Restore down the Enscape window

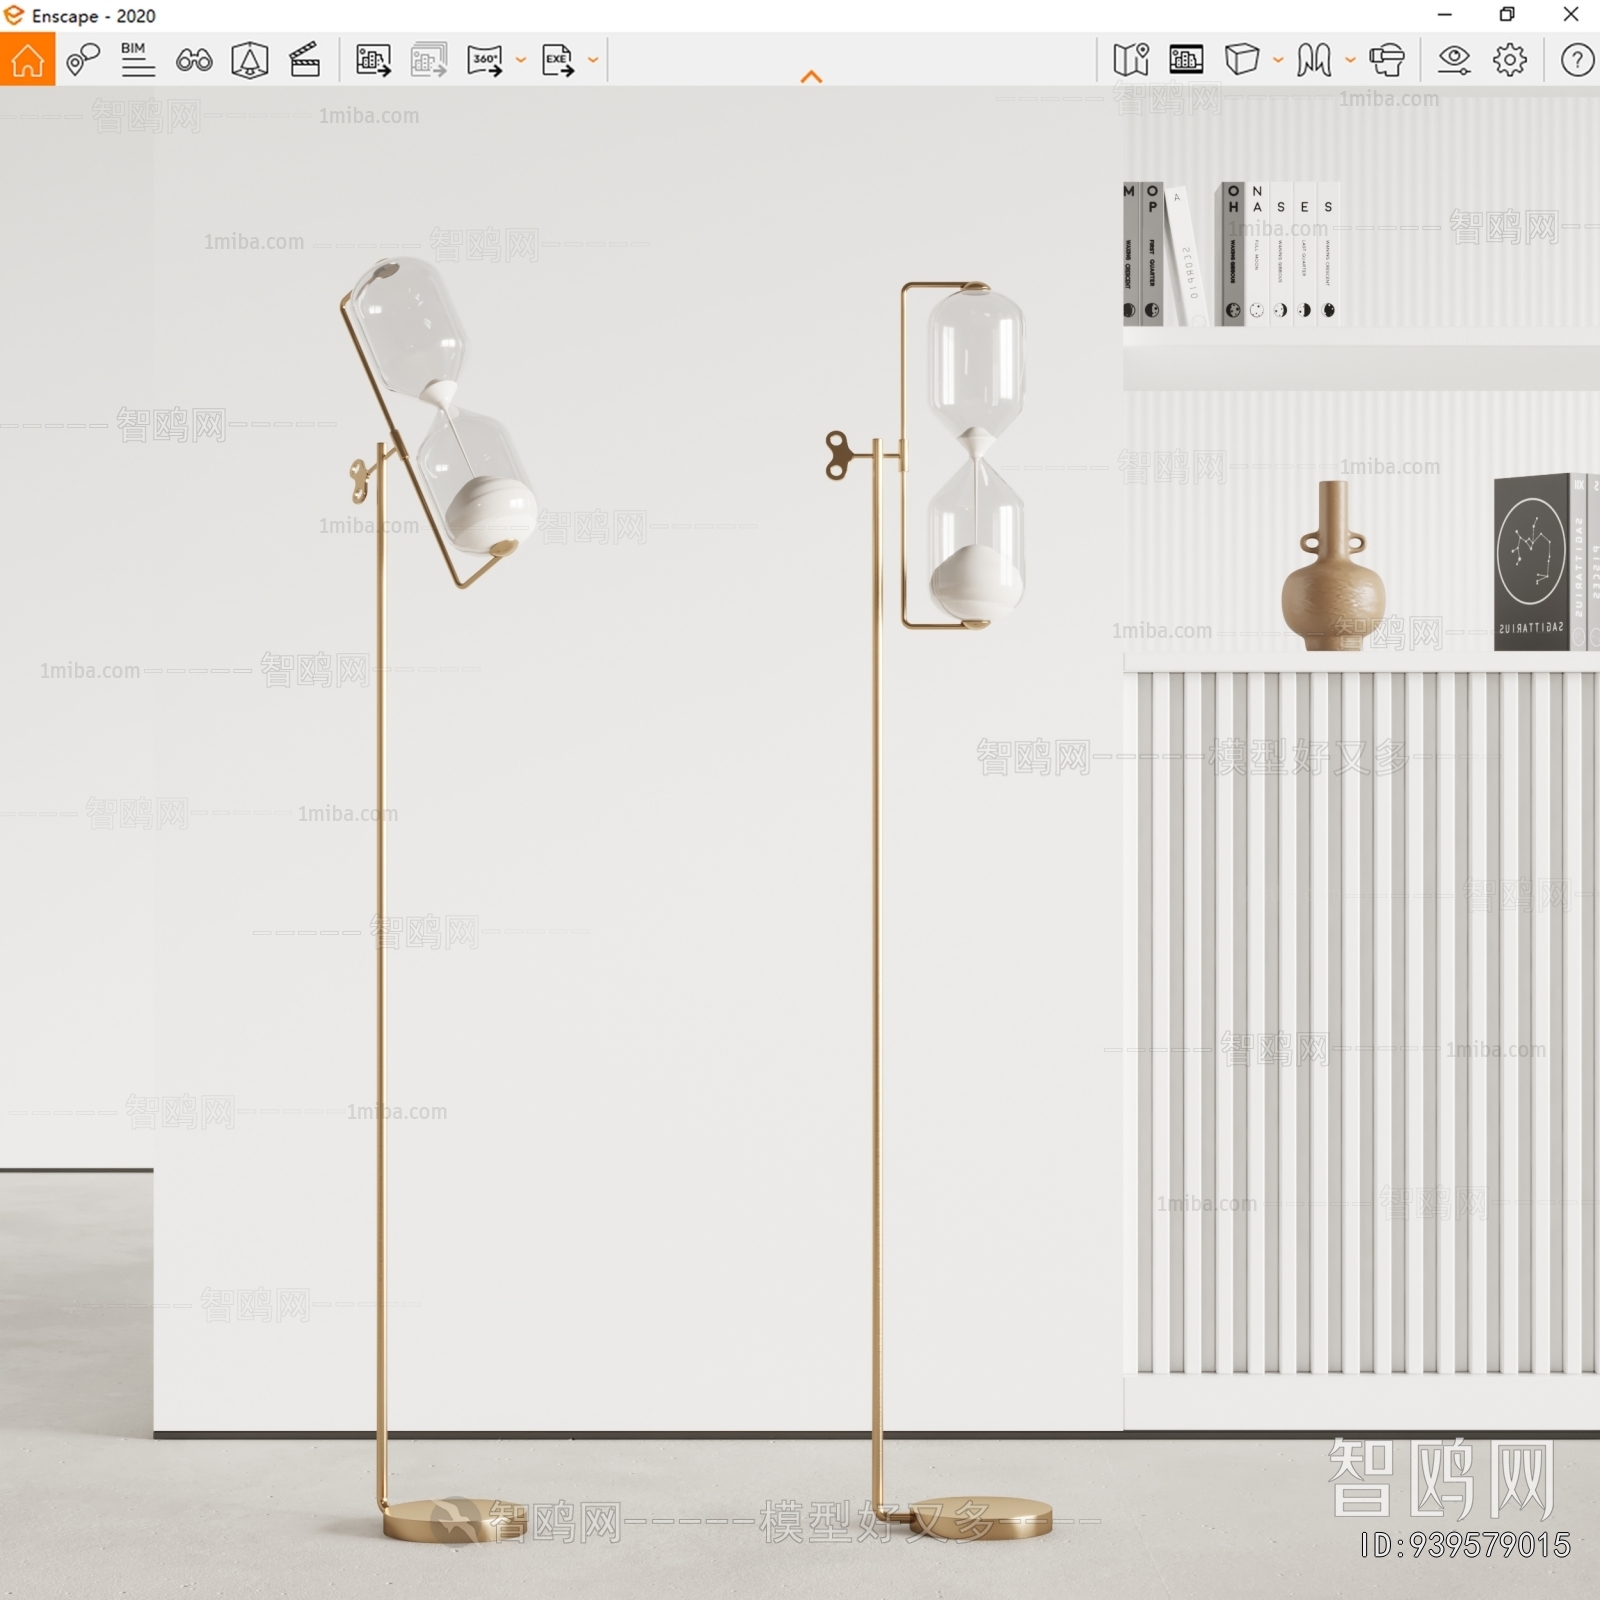pos(1507,14)
